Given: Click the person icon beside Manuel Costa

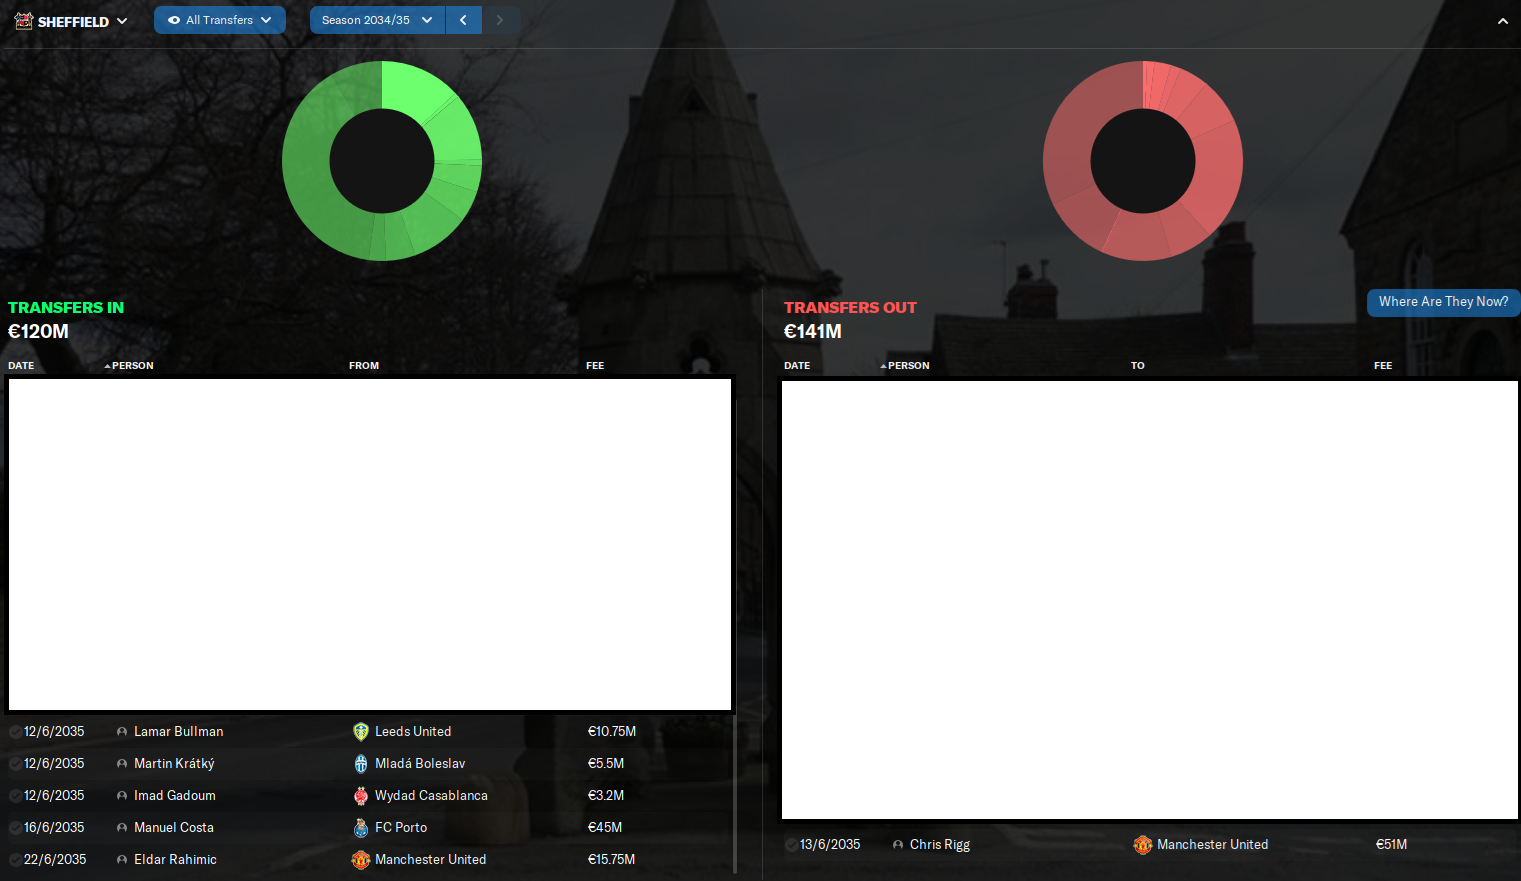Looking at the screenshot, I should (x=122, y=828).
